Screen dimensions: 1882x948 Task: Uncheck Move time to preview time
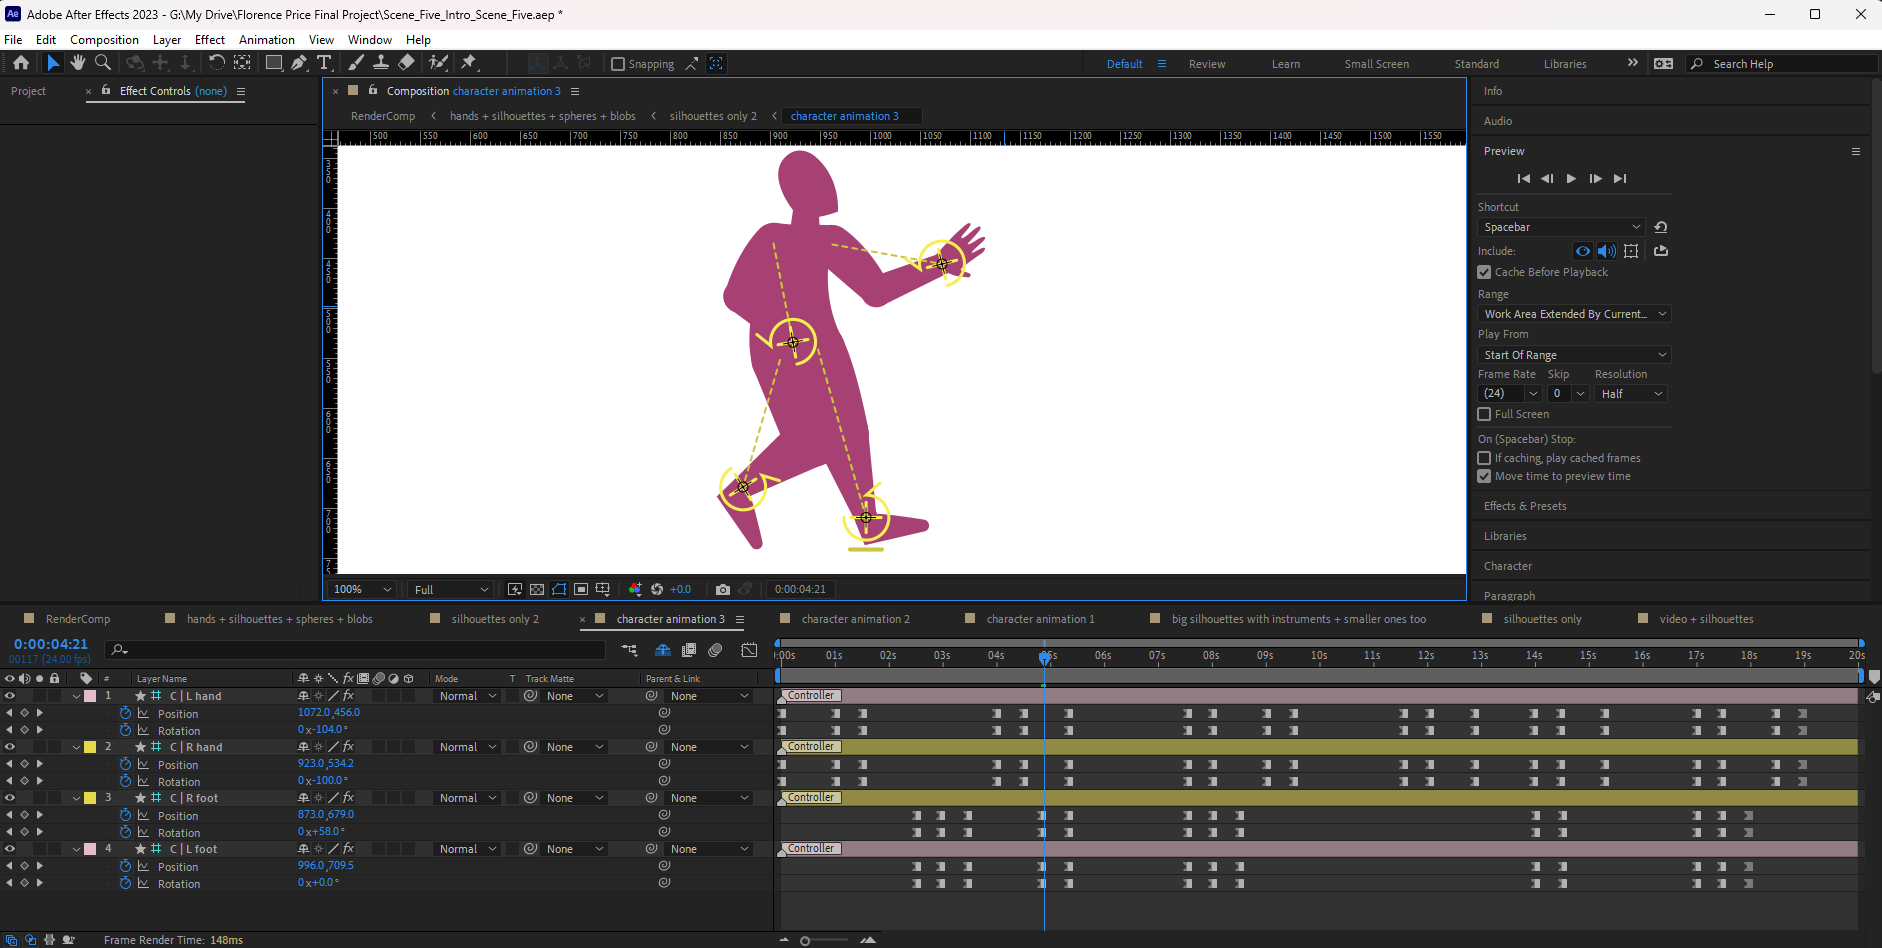(x=1484, y=476)
